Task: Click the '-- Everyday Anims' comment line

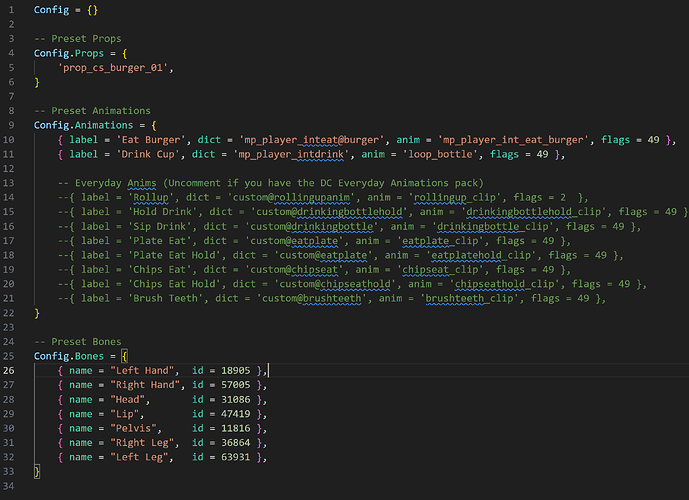Action: coord(271,183)
